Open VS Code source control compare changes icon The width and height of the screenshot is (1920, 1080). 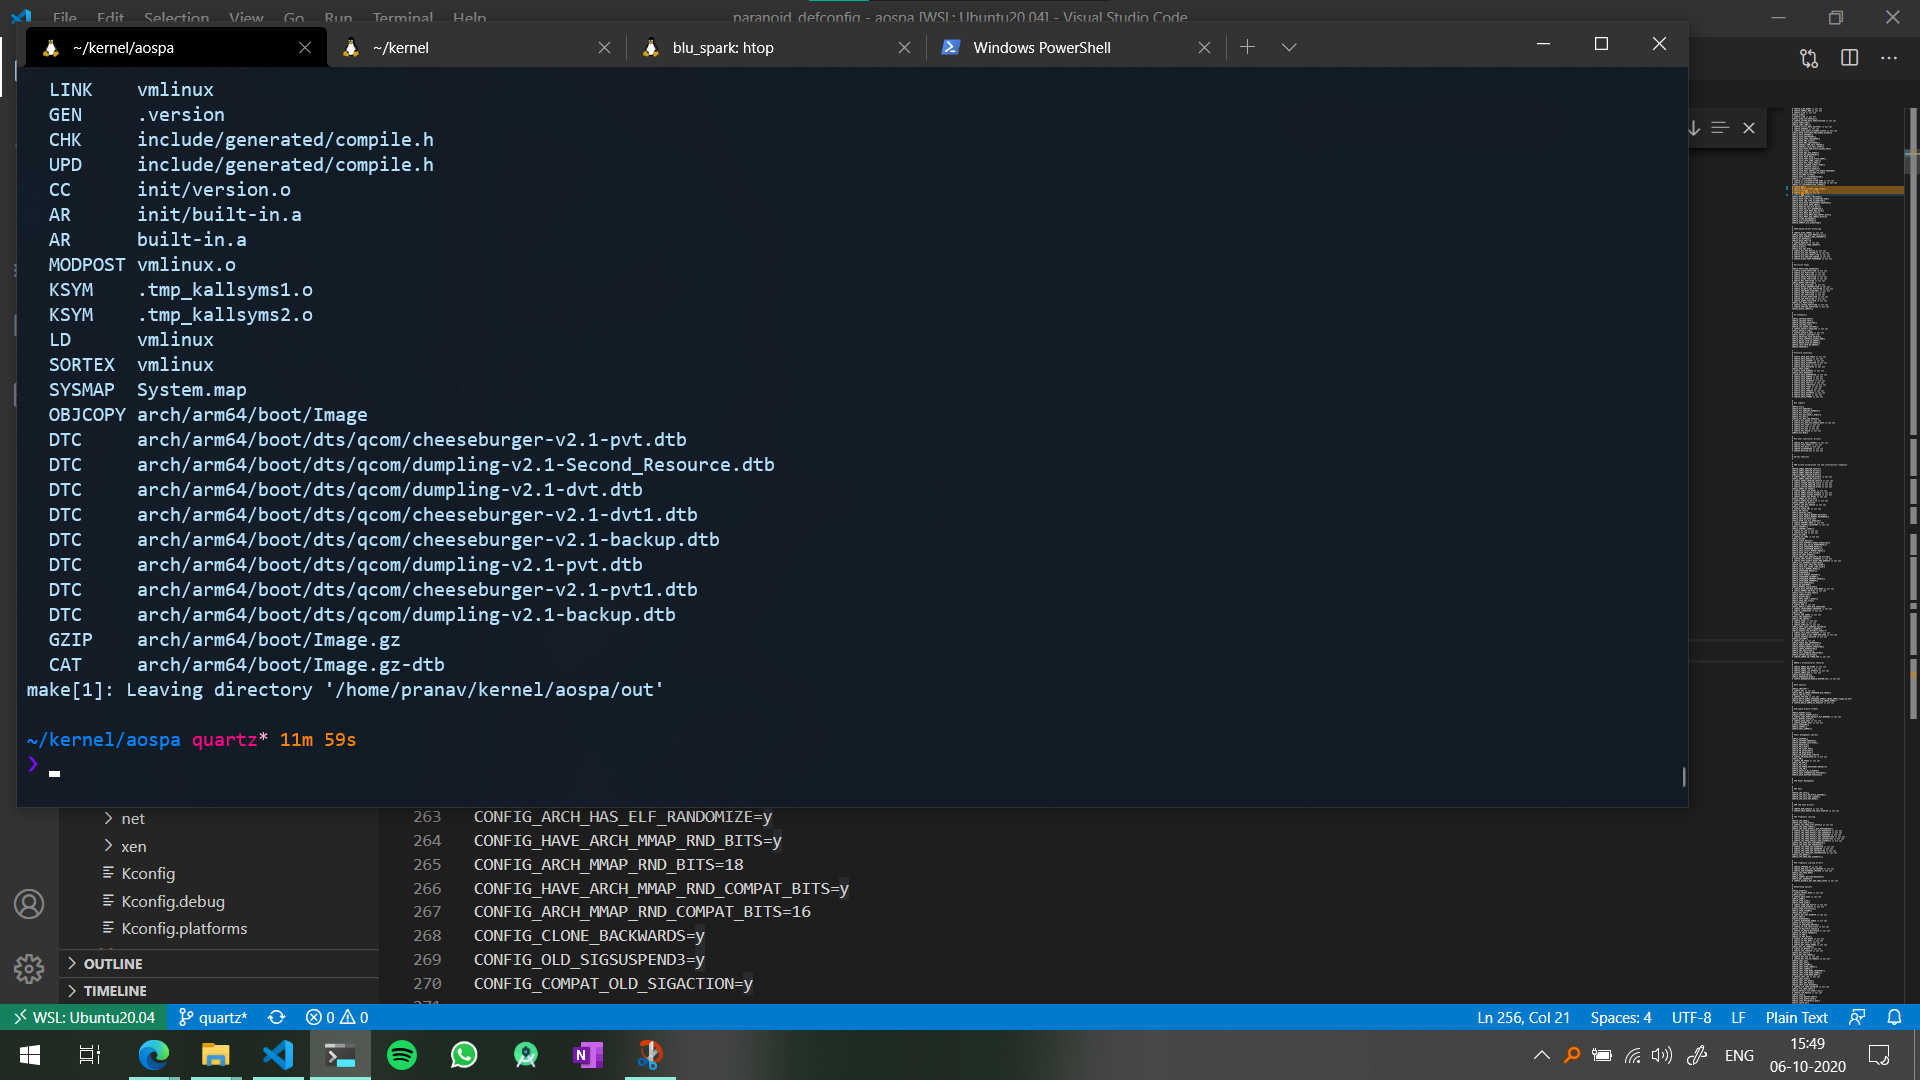[x=1809, y=58]
